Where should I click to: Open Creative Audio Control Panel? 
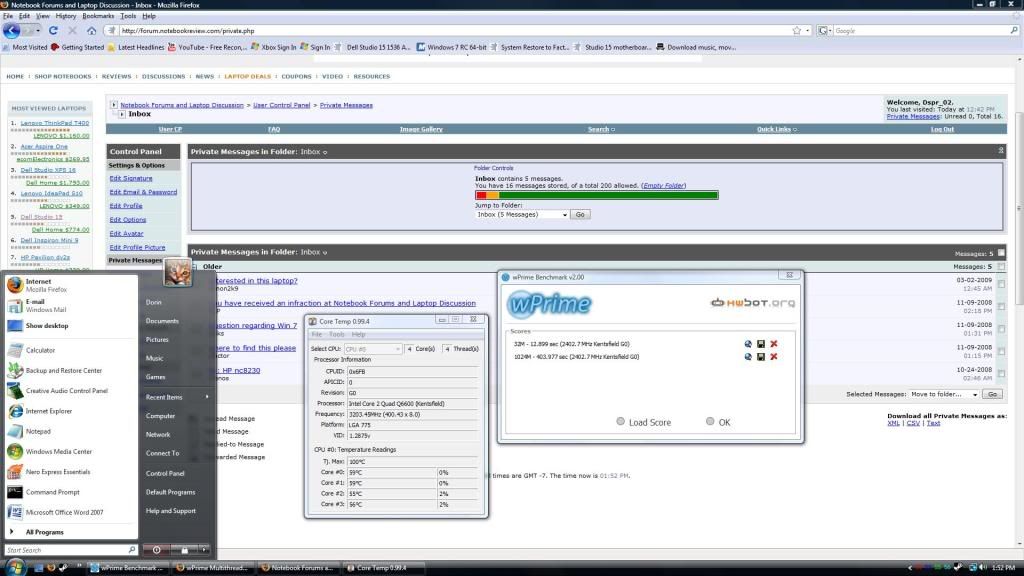[71, 391]
